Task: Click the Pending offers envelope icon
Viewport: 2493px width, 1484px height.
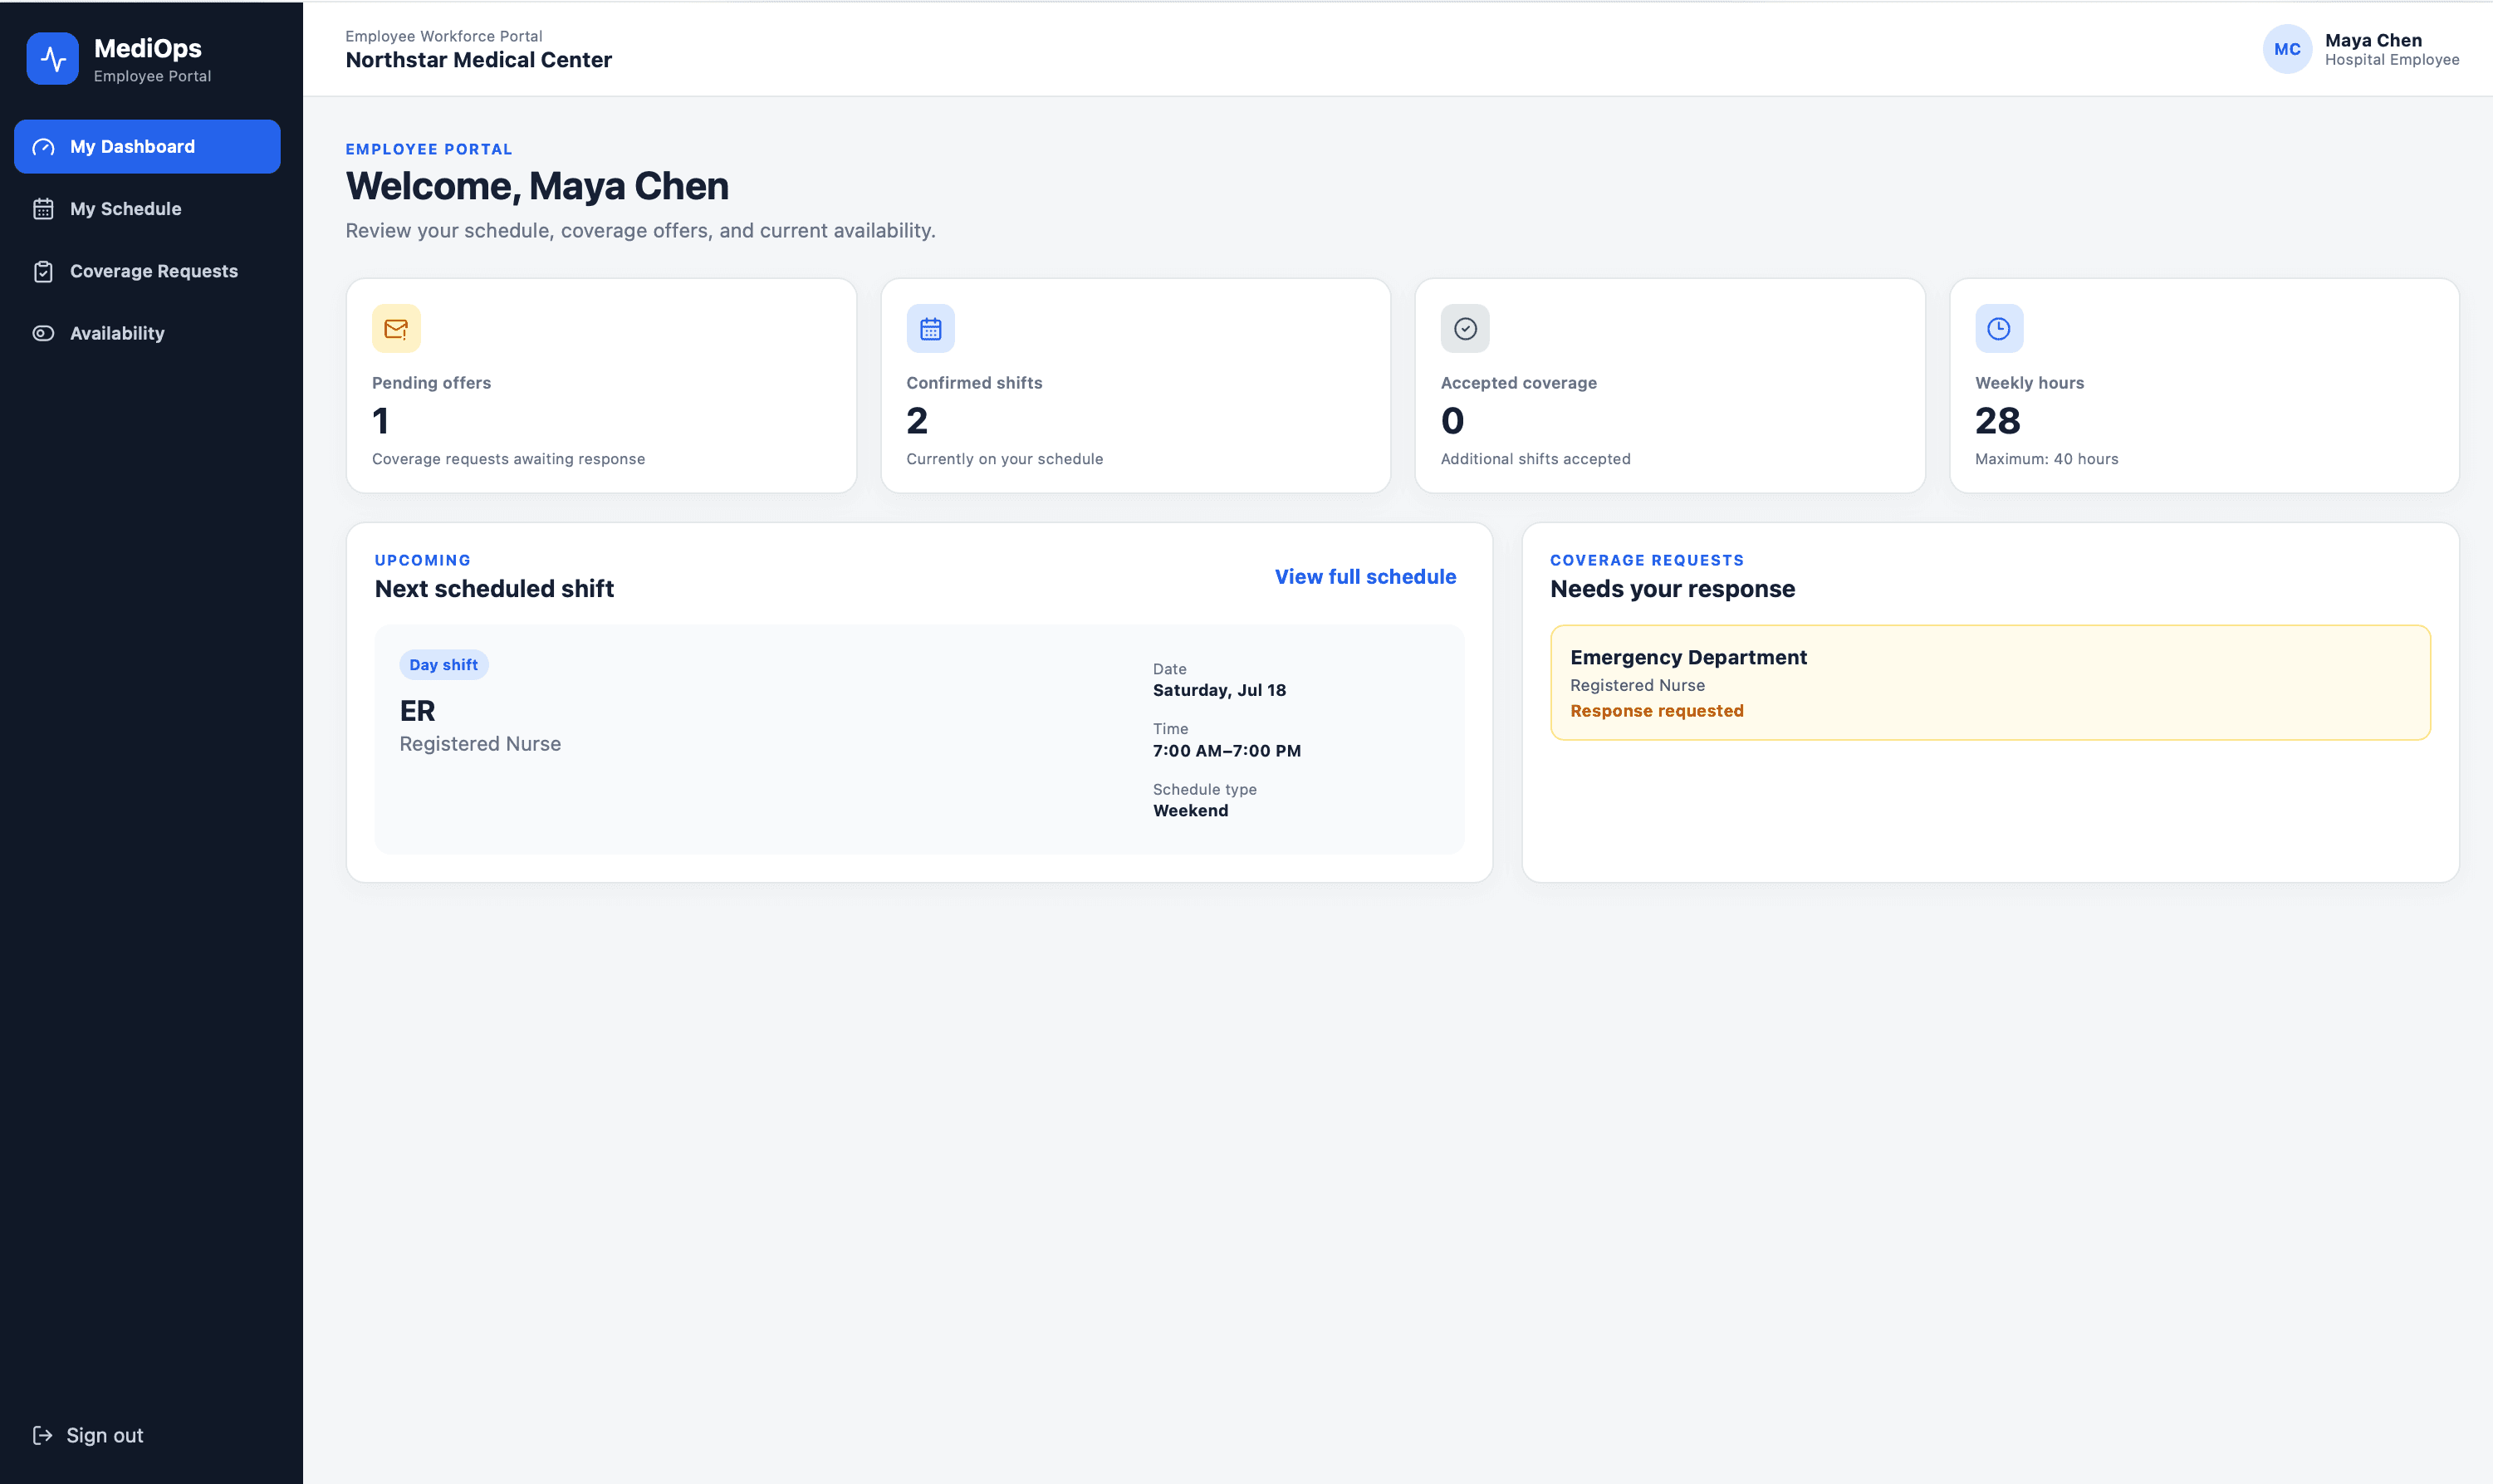Action: coord(396,328)
